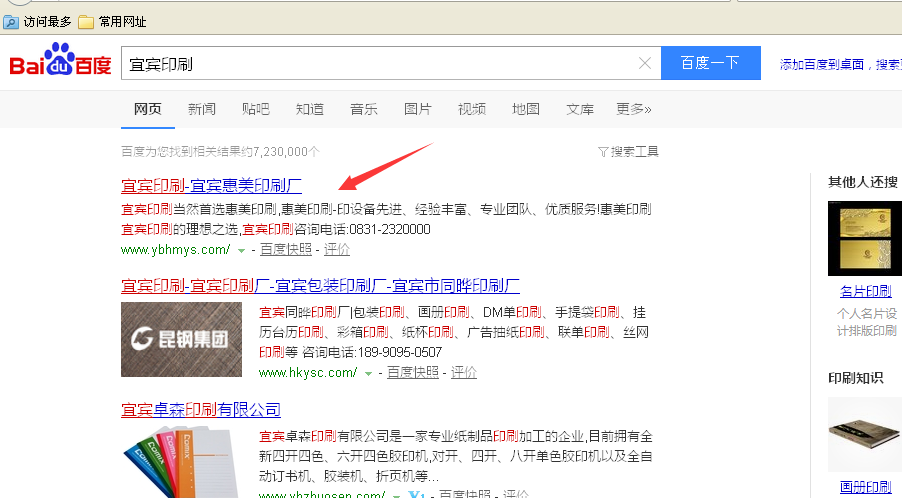Expand the 更多» menu
The image size is (902, 498).
633,109
